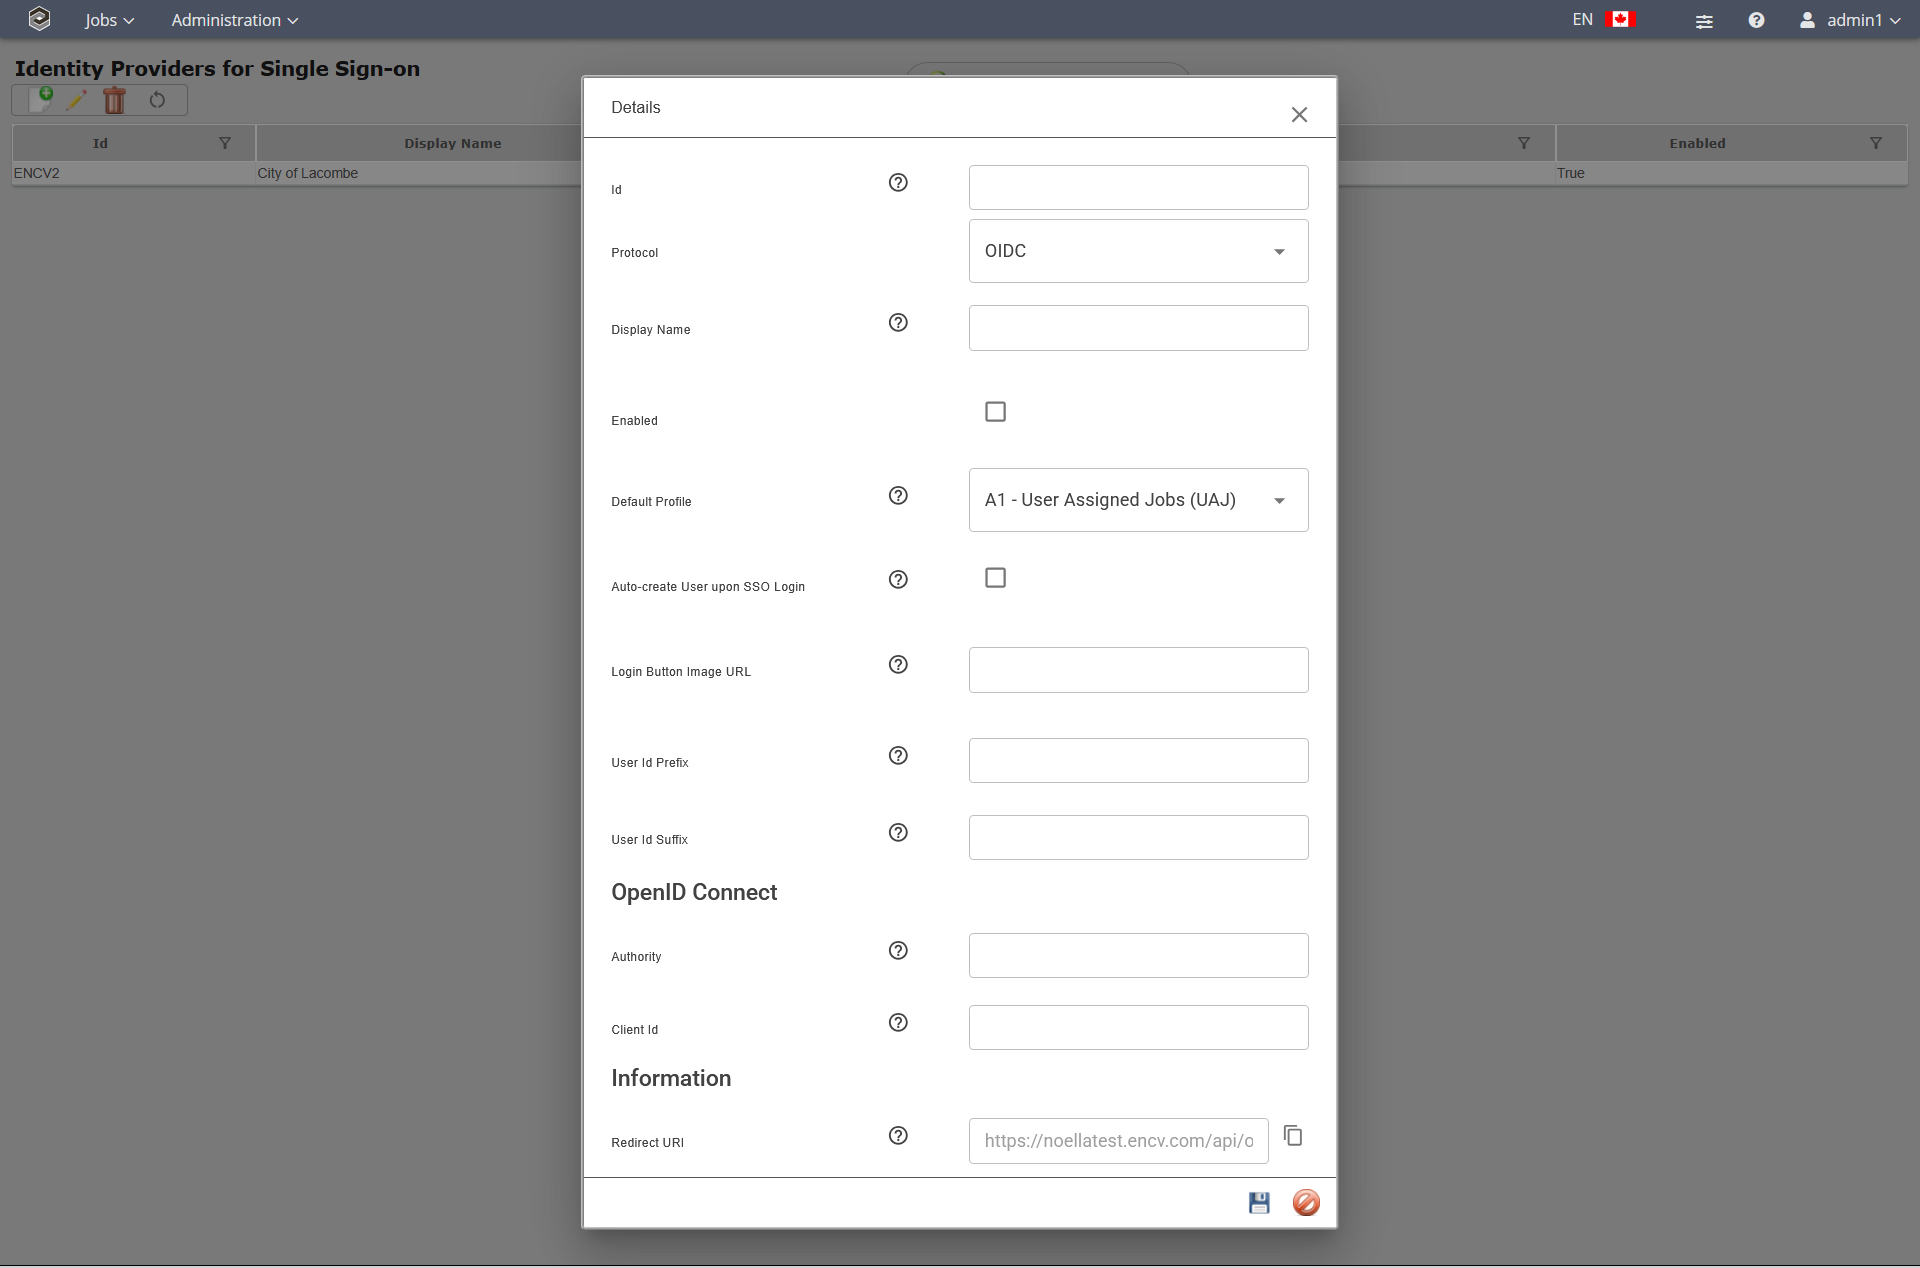Show help for Login Button Image URL
The width and height of the screenshot is (1920, 1268).
click(x=898, y=664)
